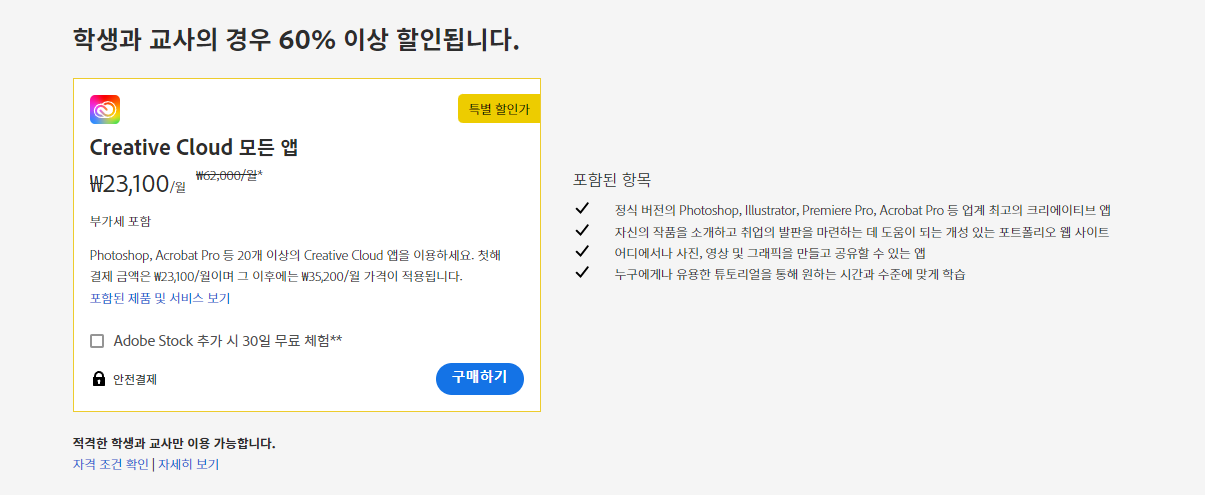Click the 안전결제 text label
Viewport: 1205px width, 495px height.
tap(135, 379)
